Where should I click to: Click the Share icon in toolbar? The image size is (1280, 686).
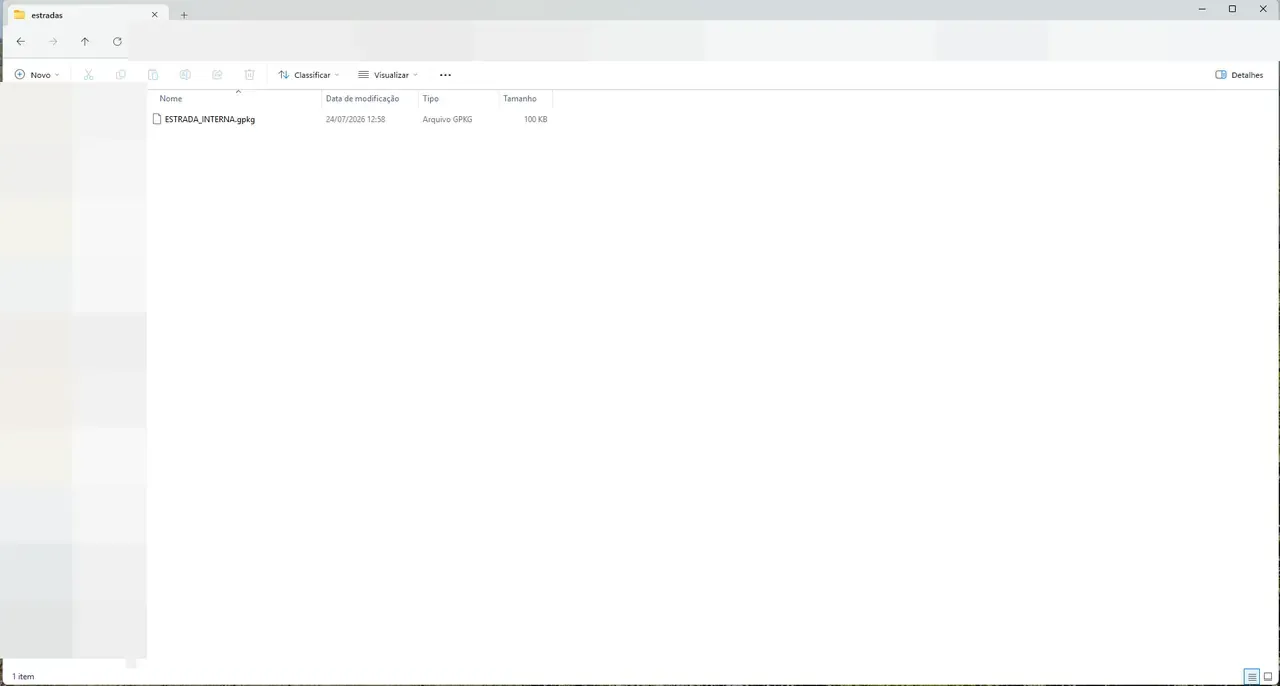(x=217, y=75)
